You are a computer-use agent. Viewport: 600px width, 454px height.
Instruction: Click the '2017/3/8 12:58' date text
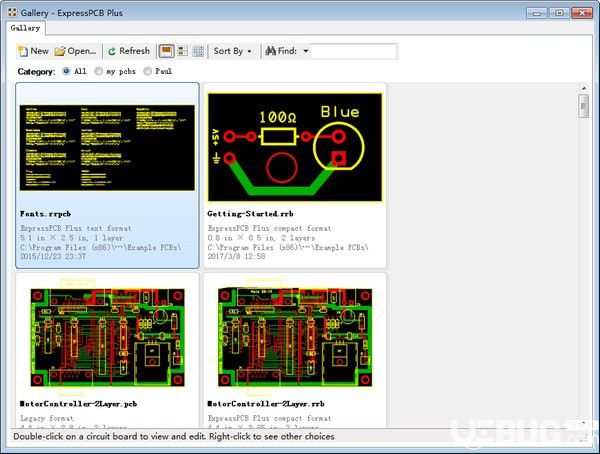coord(236,256)
